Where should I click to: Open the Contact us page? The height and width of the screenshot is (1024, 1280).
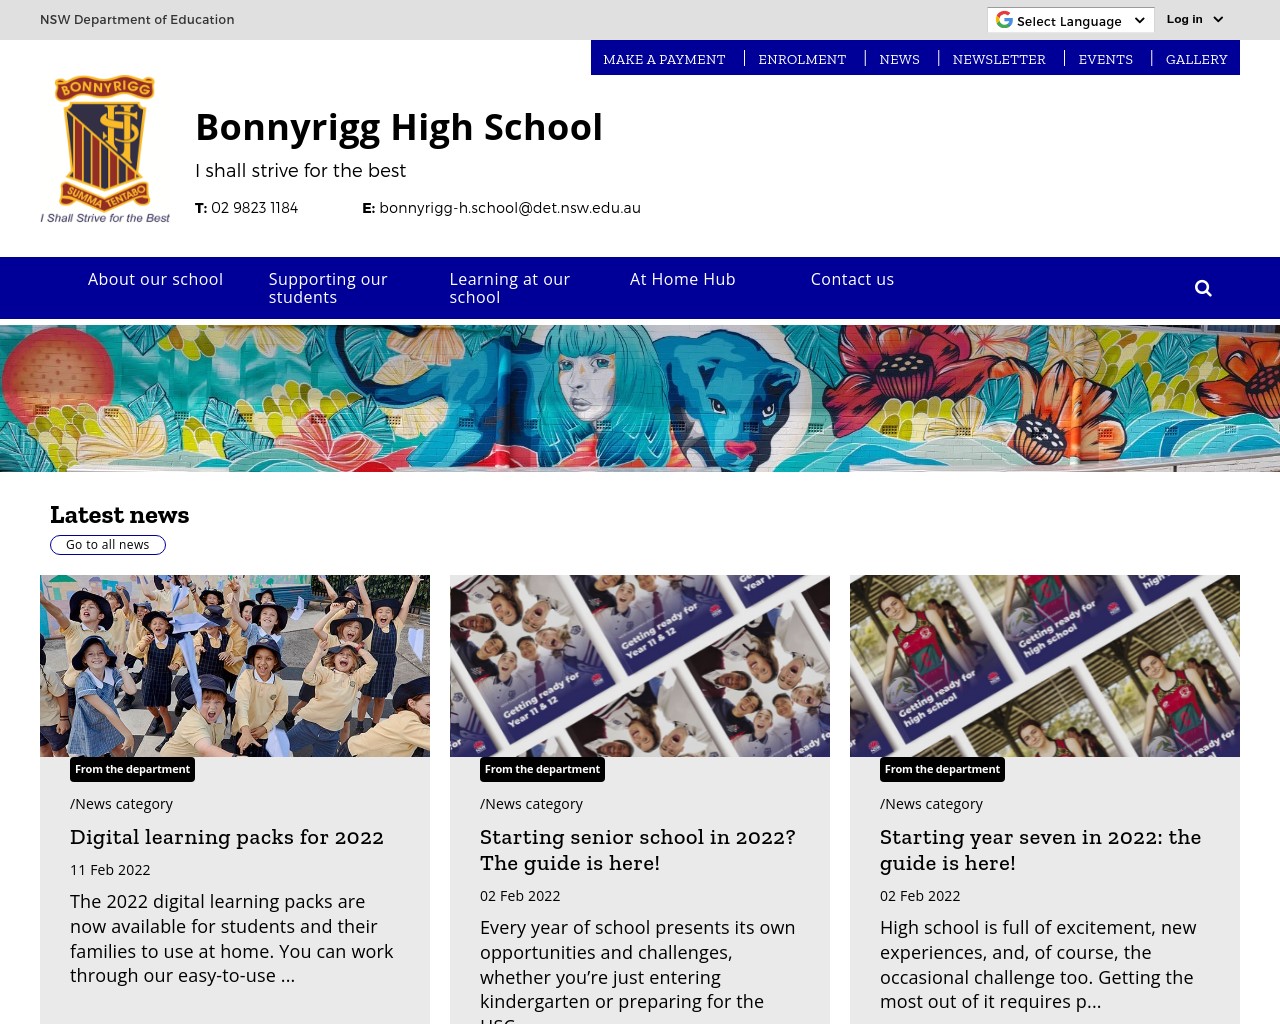point(852,279)
